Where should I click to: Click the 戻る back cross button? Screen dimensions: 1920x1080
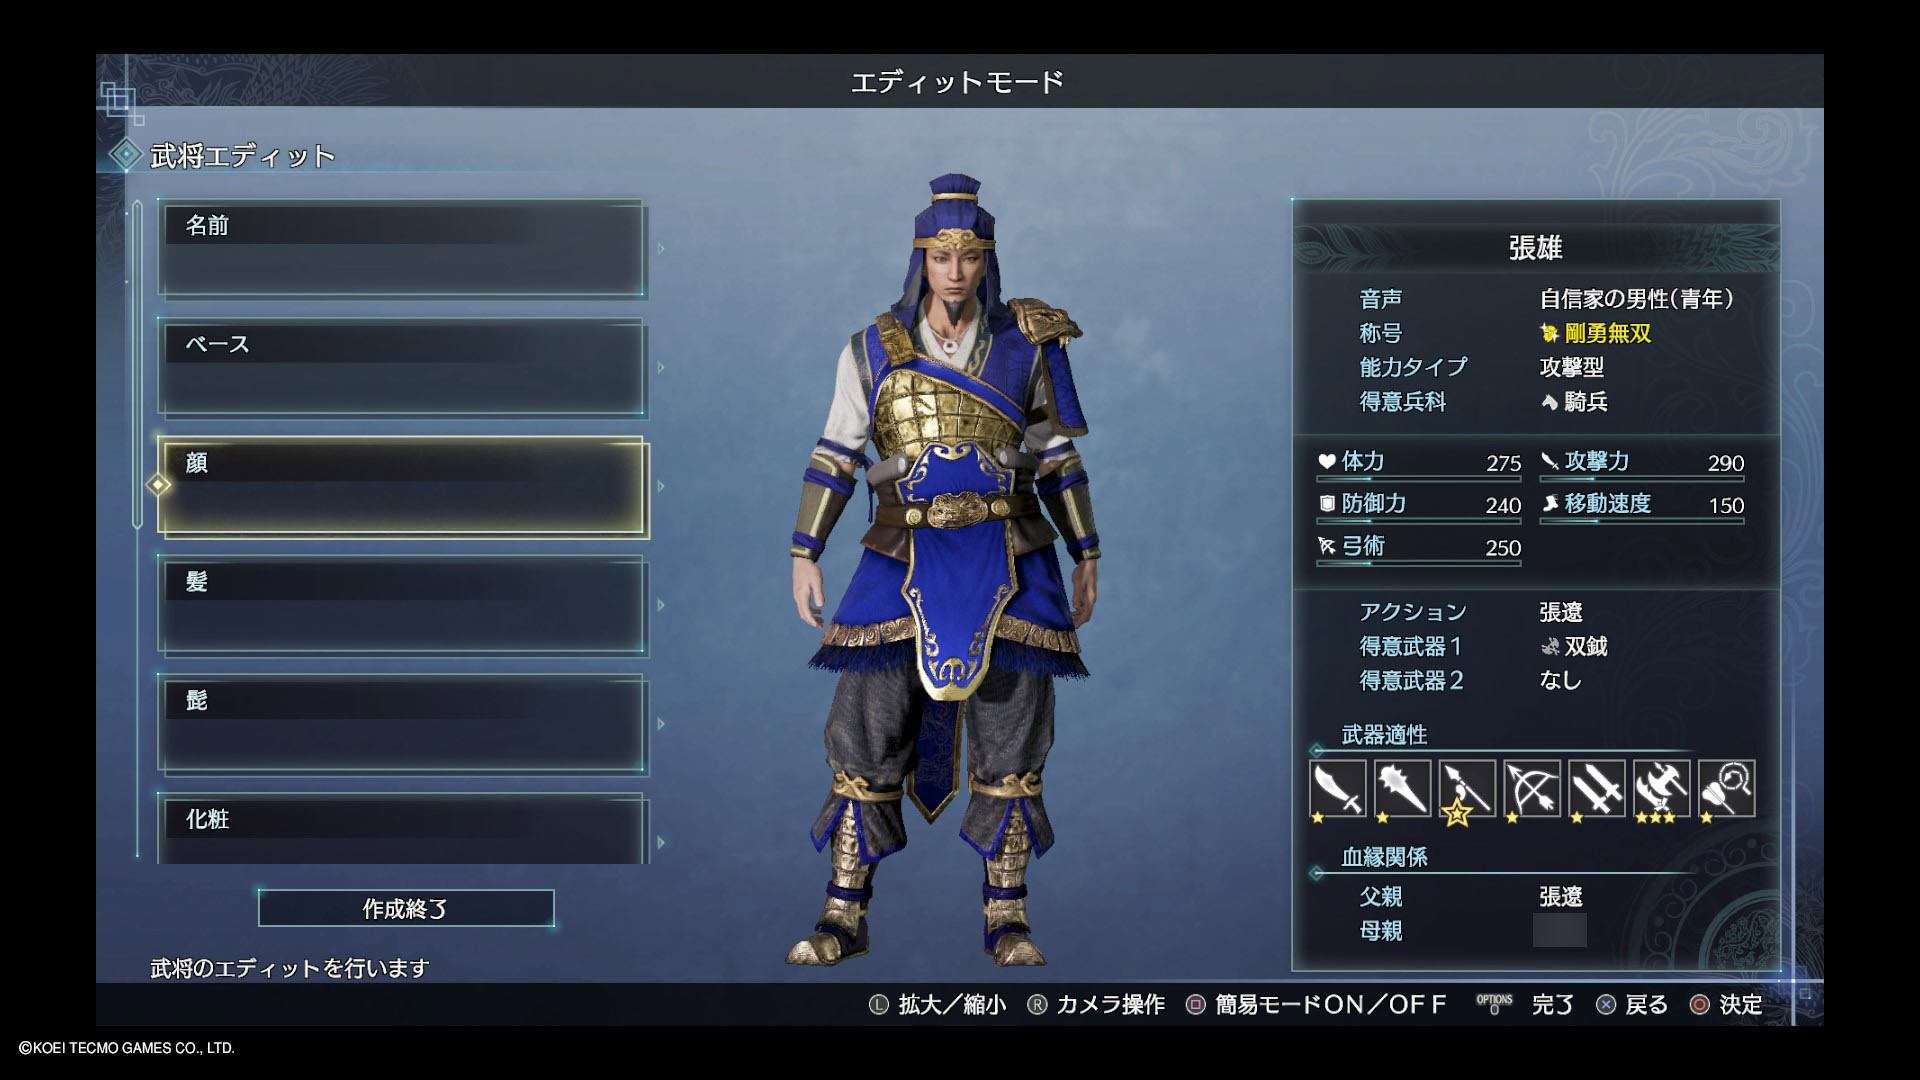click(x=1605, y=1005)
